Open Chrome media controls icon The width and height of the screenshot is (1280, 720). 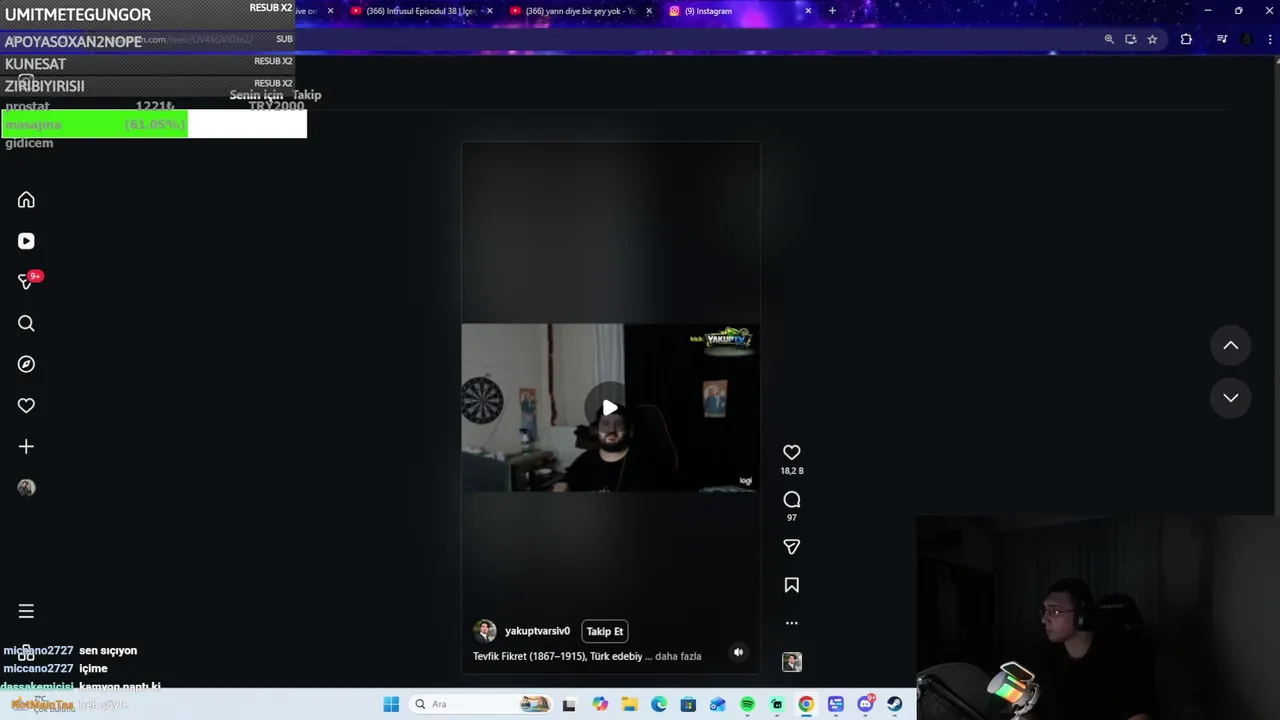click(x=1222, y=39)
